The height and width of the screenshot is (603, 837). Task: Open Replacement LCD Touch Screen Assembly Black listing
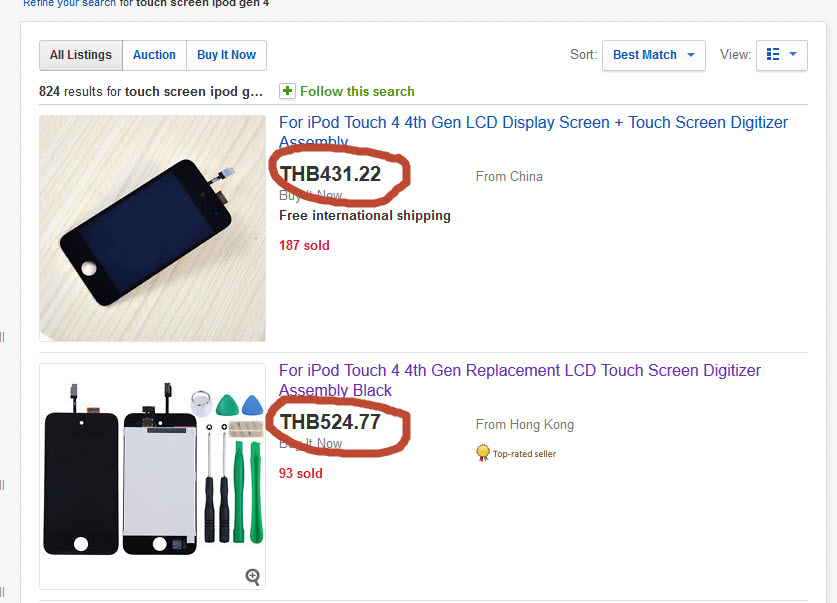[519, 371]
